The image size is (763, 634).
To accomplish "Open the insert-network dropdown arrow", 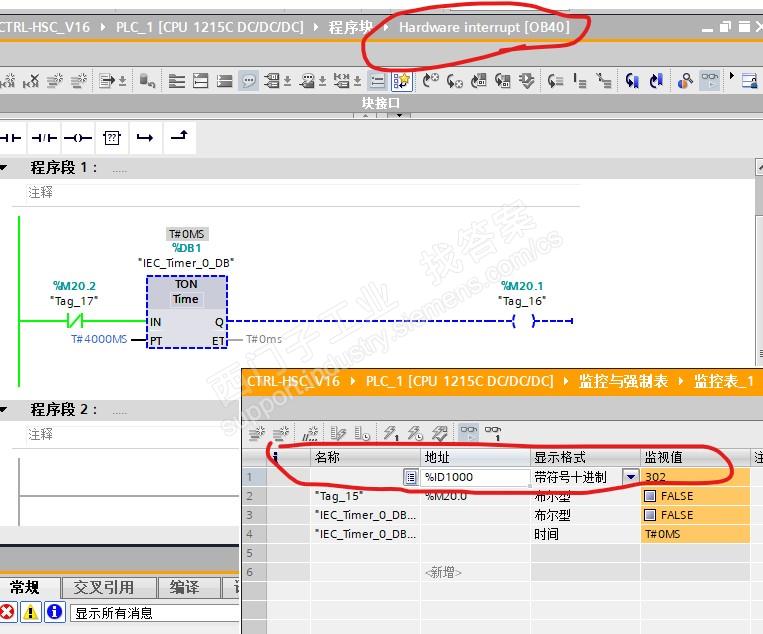I will [123, 81].
